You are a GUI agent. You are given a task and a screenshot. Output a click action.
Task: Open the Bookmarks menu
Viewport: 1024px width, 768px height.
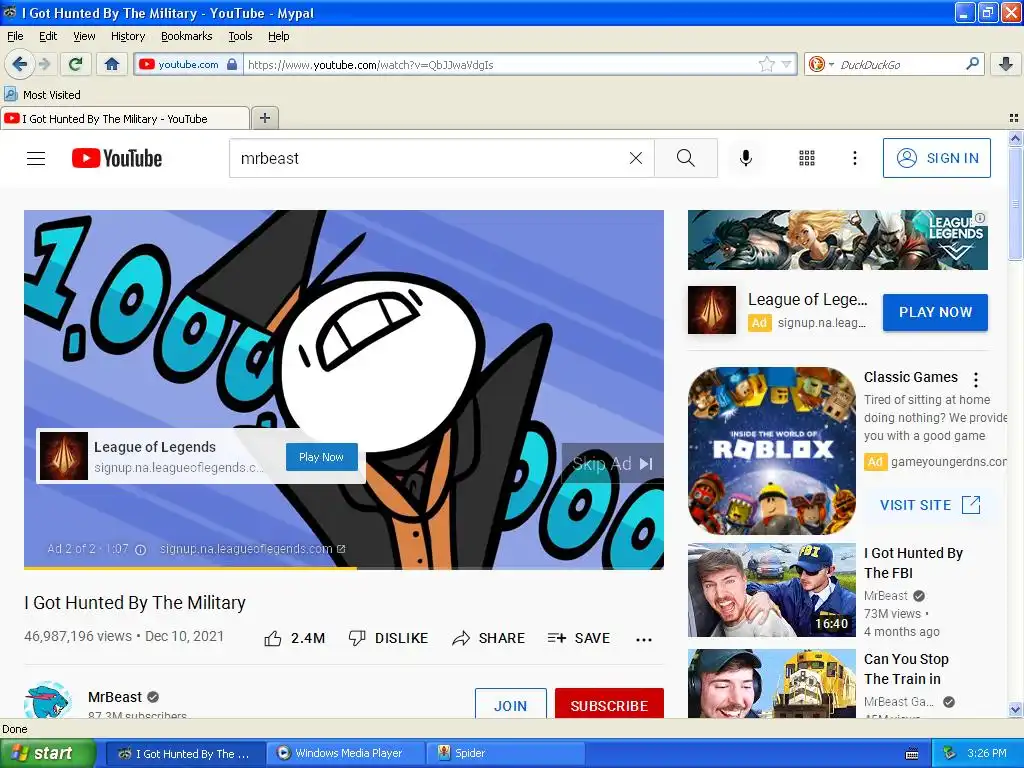click(187, 36)
